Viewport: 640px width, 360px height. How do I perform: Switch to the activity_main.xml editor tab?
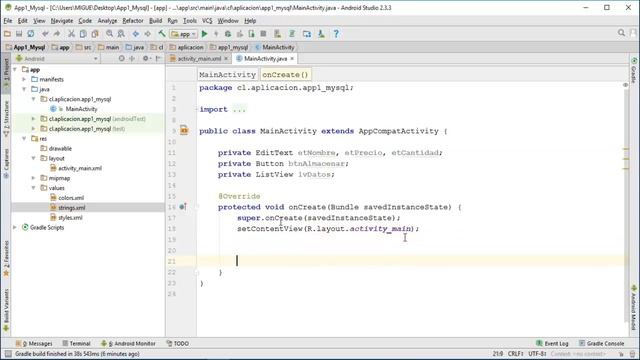(199, 59)
